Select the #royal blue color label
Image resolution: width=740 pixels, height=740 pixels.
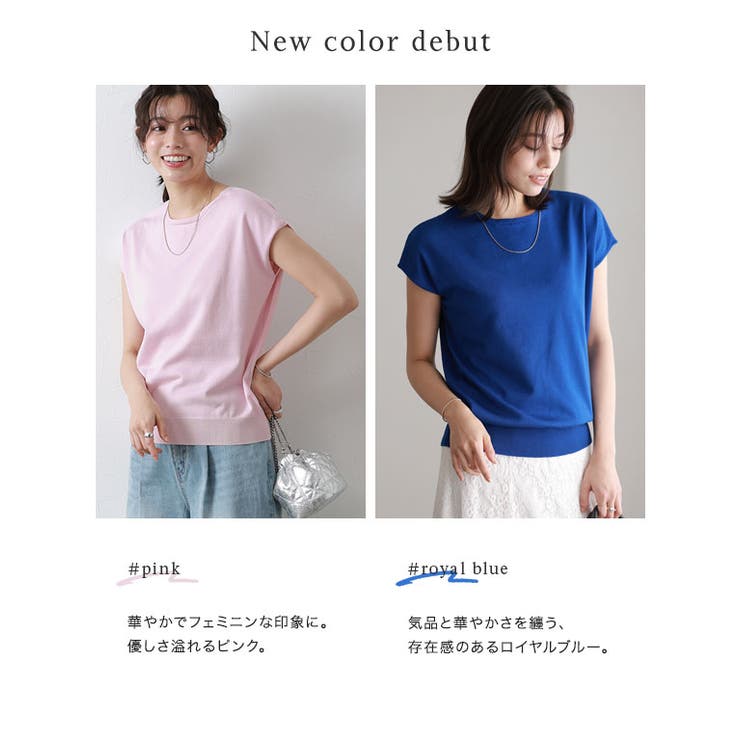coord(458,568)
